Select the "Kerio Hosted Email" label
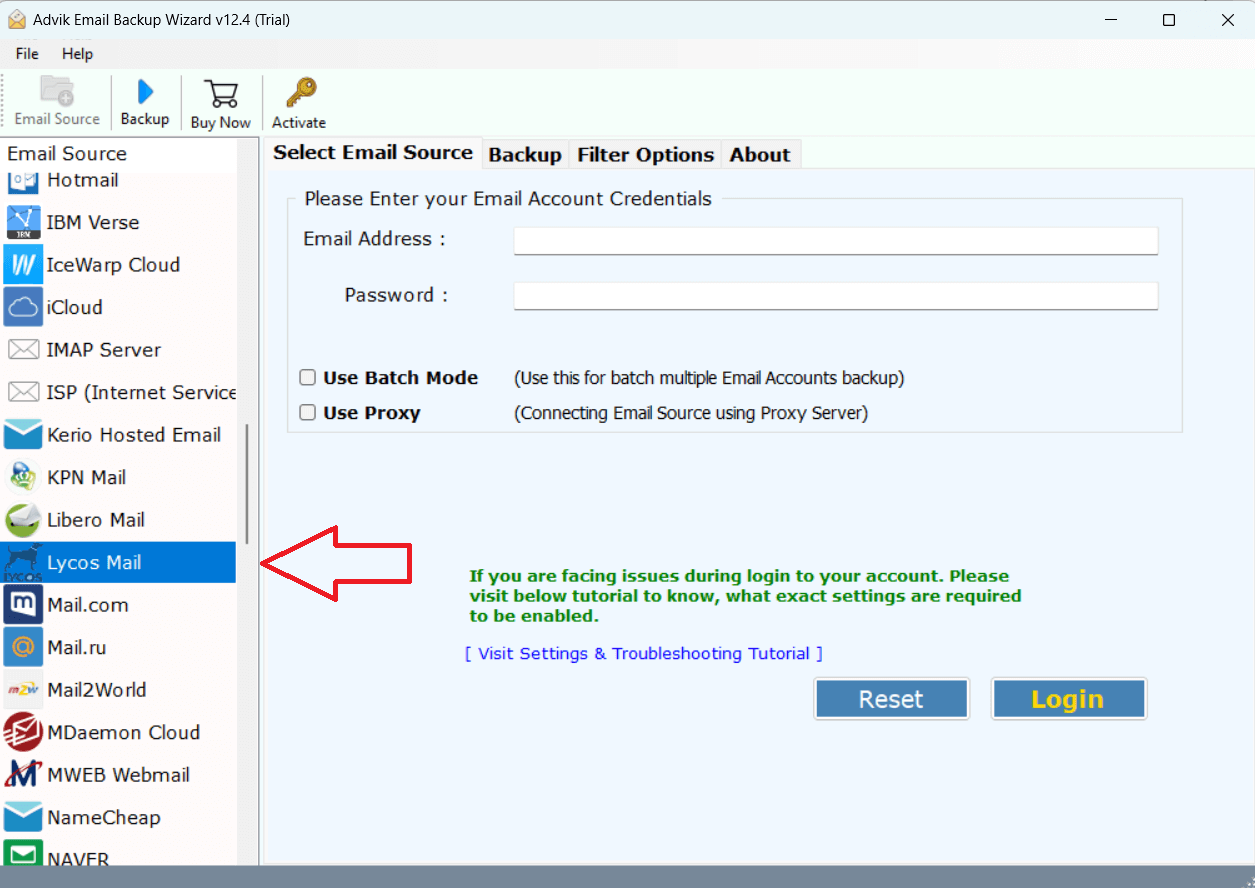1255x888 pixels. (x=134, y=435)
